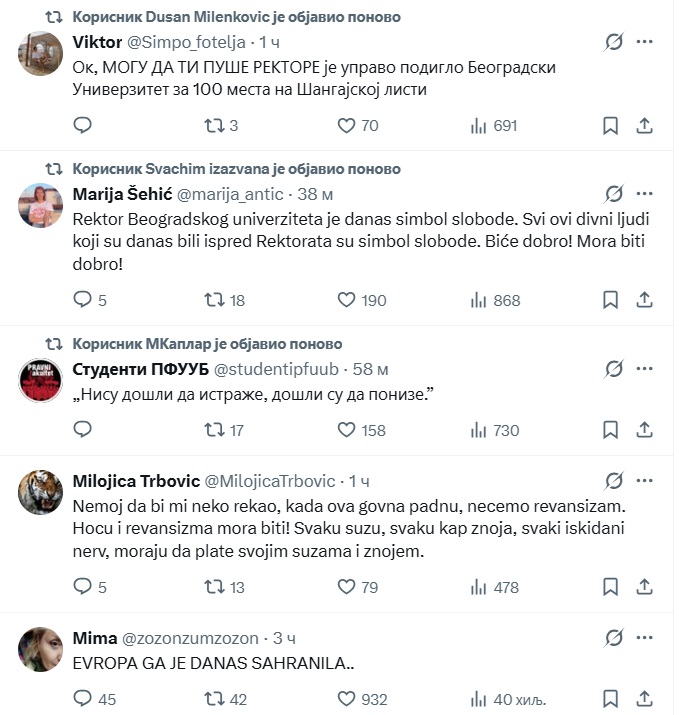Expand more options on Mima's tweet

pos(644,637)
